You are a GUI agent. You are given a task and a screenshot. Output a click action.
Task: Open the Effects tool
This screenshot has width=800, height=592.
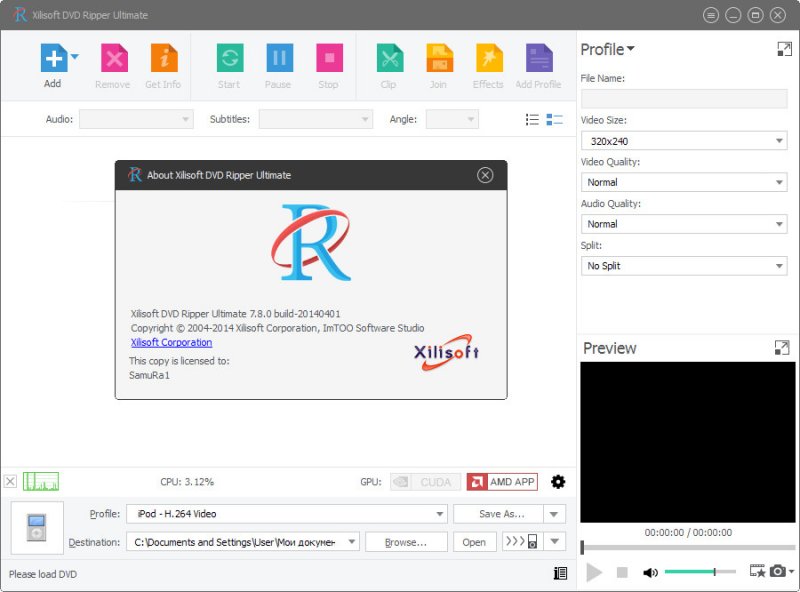click(489, 58)
